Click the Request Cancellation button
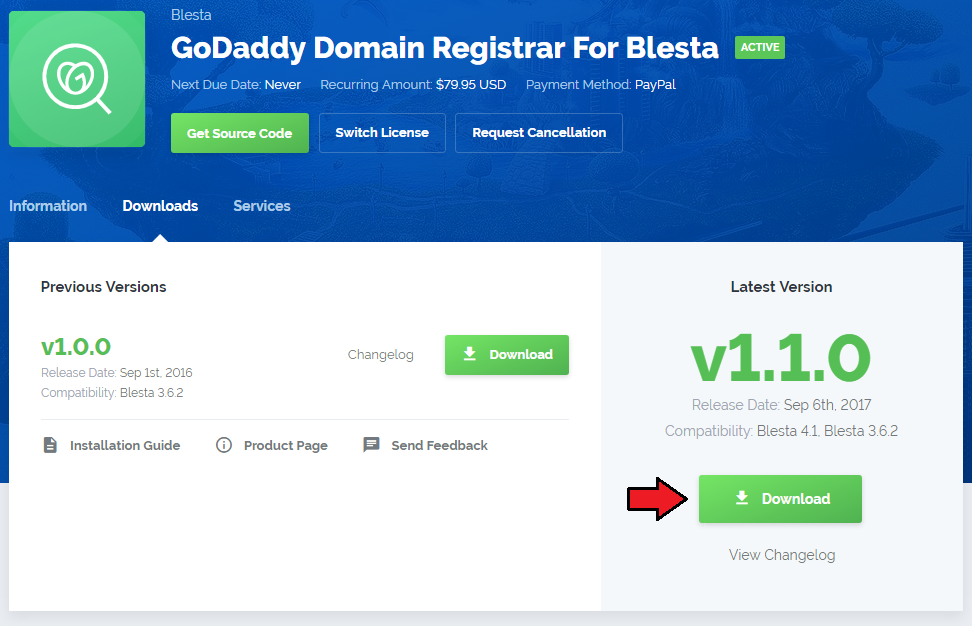Image resolution: width=972 pixels, height=626 pixels. pos(539,133)
